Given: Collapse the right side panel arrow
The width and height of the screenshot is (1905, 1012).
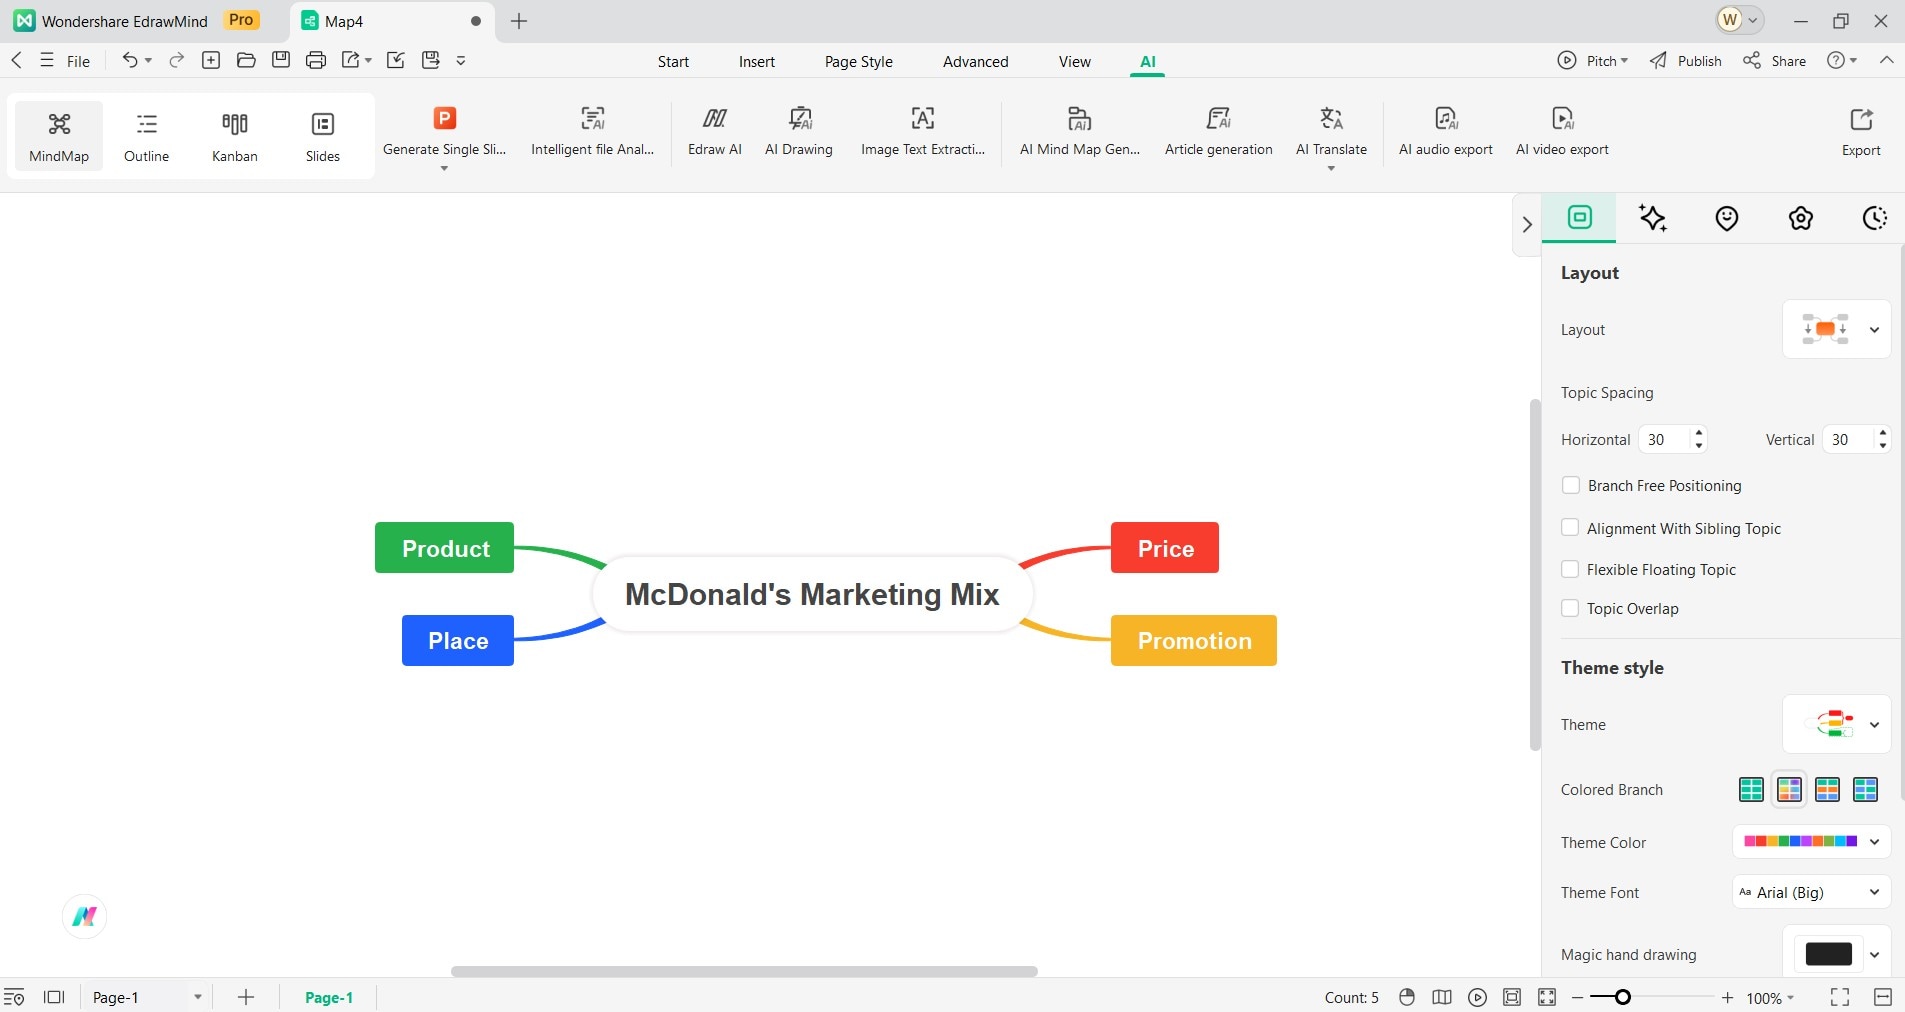Looking at the screenshot, I should pyautogui.click(x=1527, y=224).
